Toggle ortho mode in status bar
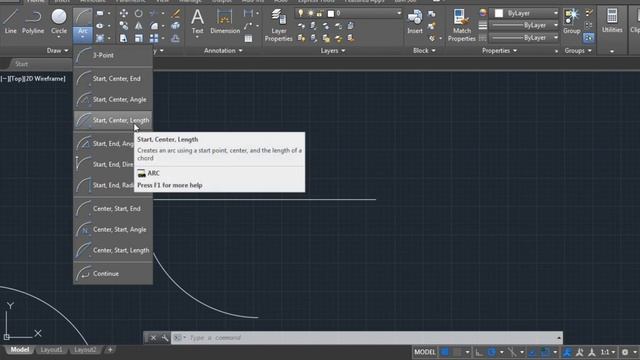This screenshot has width=640, height=360. point(478,352)
